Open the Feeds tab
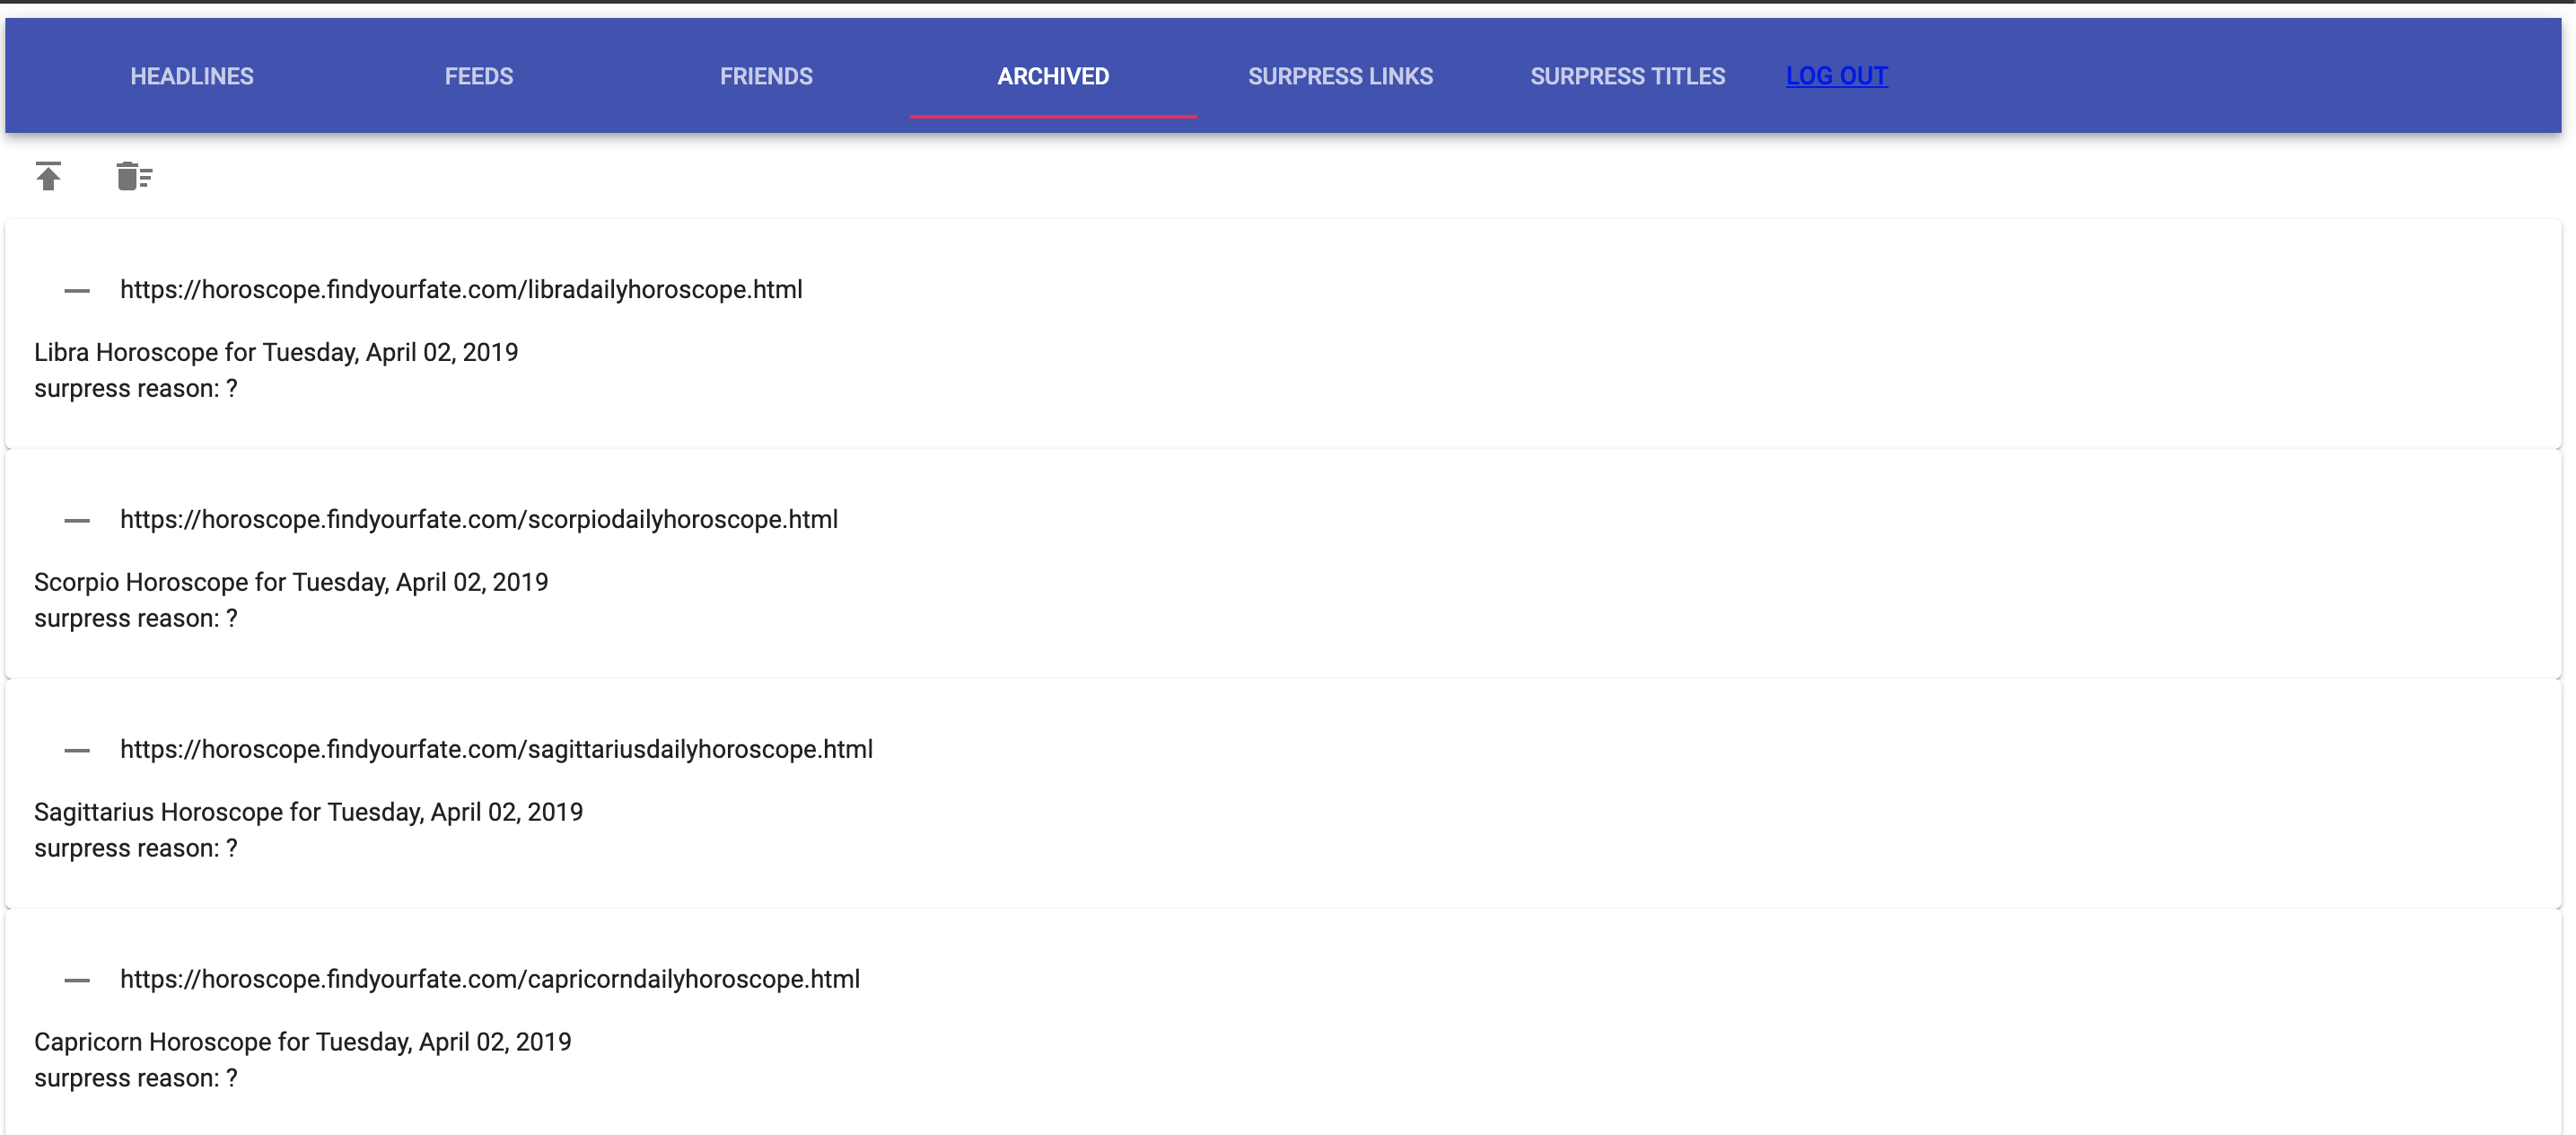This screenshot has height=1135, width=2576. pos(479,76)
